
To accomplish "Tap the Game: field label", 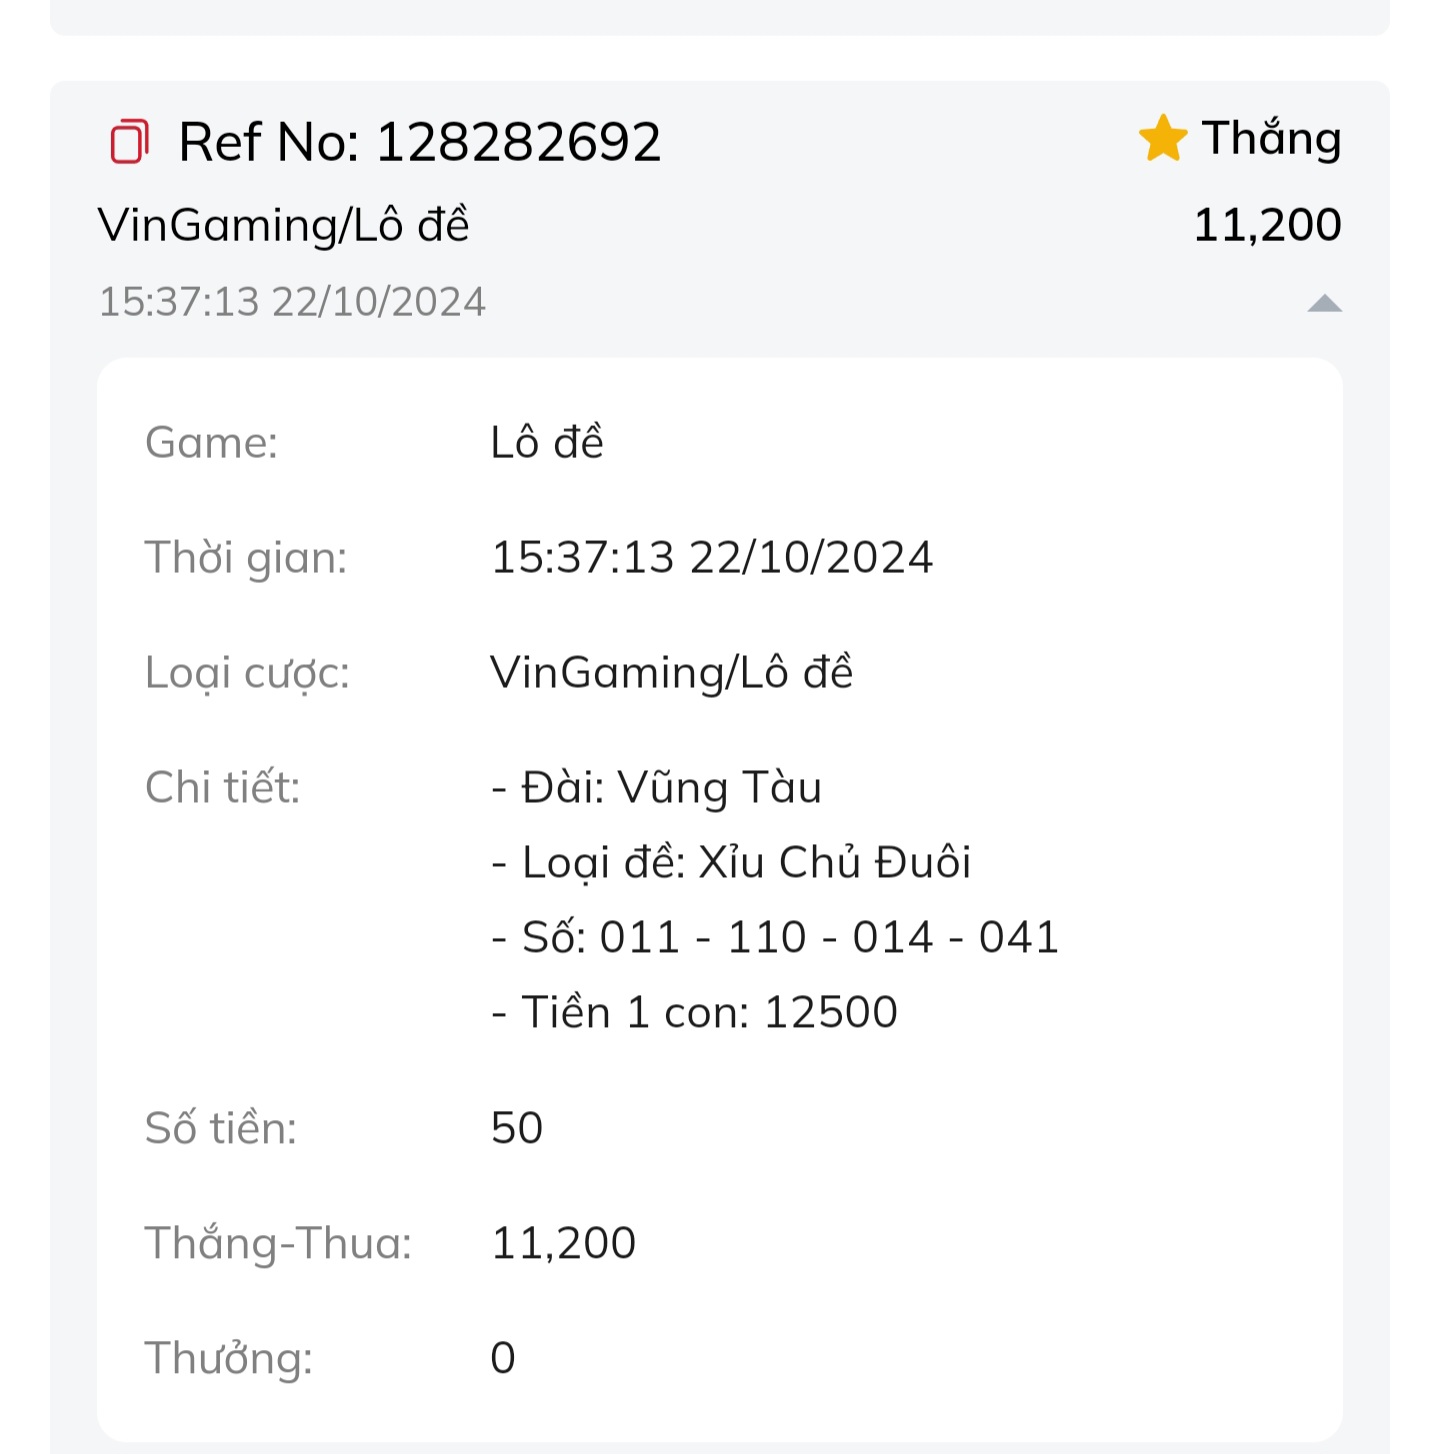I will (212, 442).
